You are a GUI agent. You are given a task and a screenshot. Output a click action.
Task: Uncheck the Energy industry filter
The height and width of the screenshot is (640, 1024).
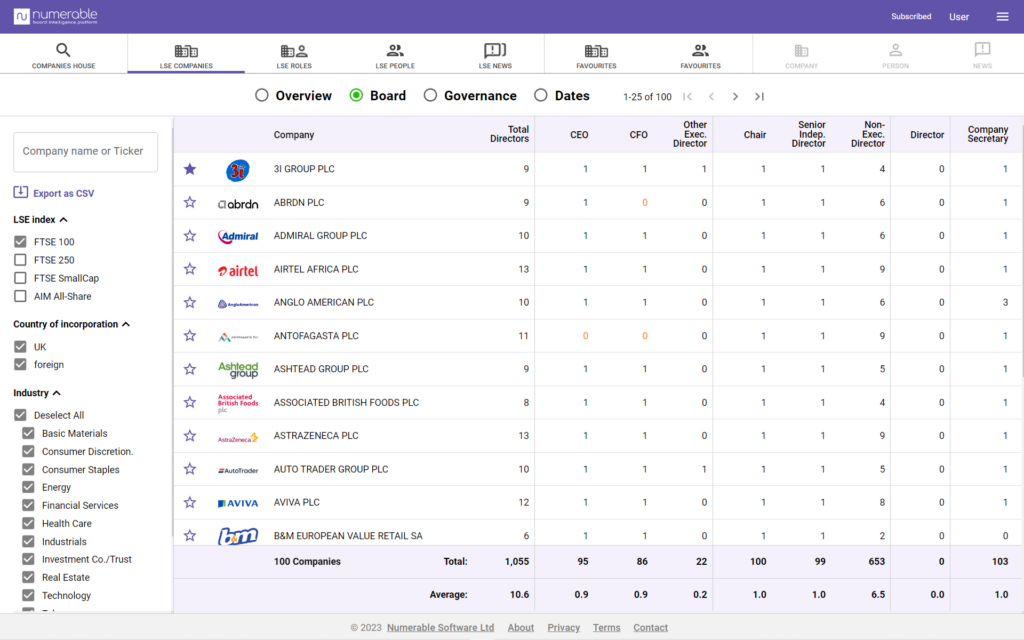(x=28, y=487)
